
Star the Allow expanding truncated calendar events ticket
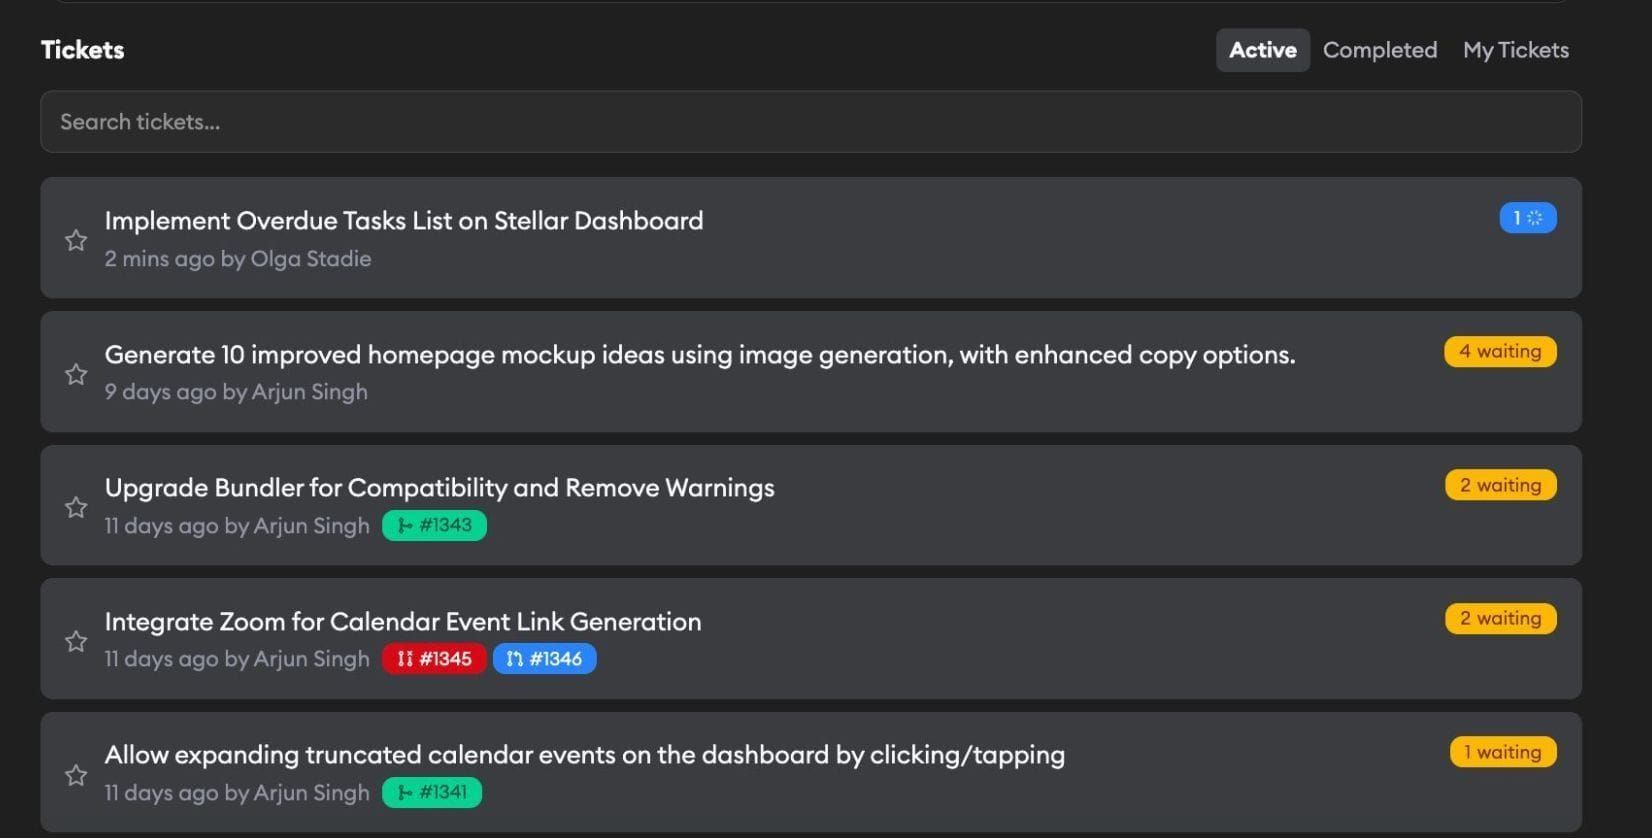point(76,775)
